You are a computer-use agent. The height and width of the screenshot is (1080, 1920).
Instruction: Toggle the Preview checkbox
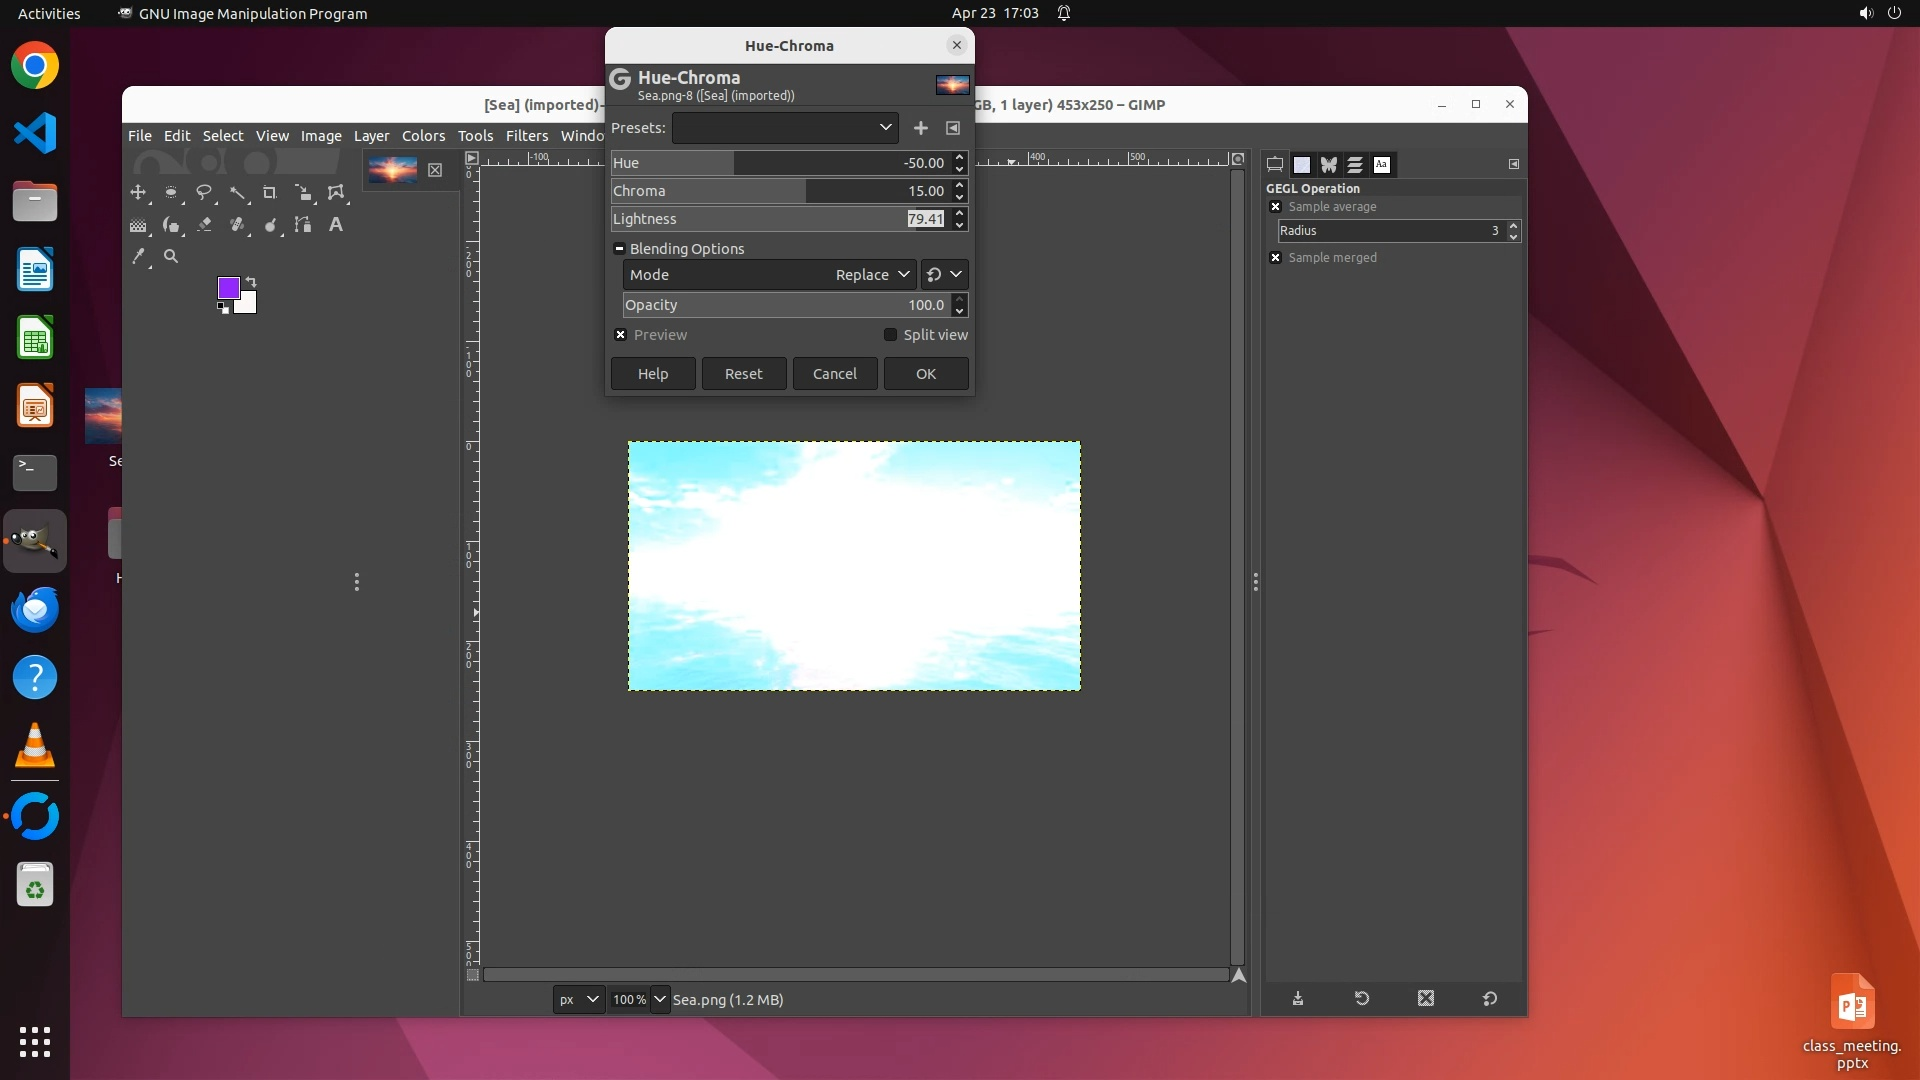621,335
